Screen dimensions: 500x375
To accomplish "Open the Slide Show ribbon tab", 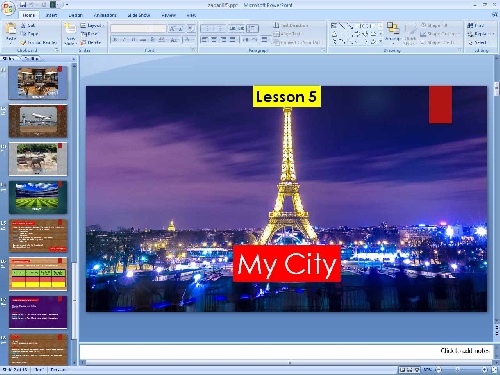I will (139, 15).
